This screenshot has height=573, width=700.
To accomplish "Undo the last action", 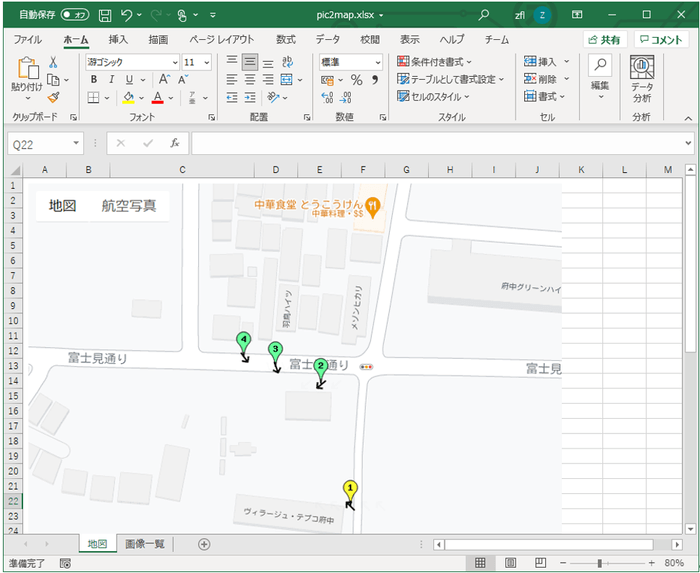I will coord(127,15).
